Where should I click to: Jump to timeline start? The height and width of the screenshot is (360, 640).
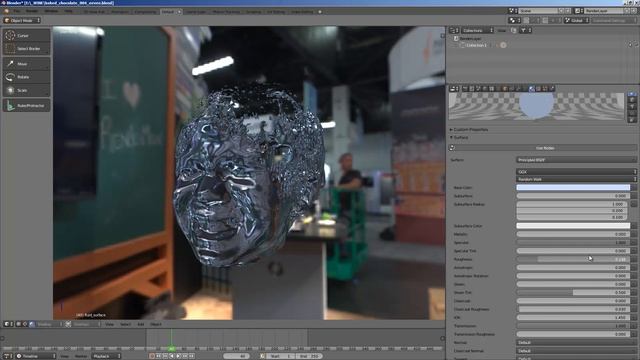159,356
